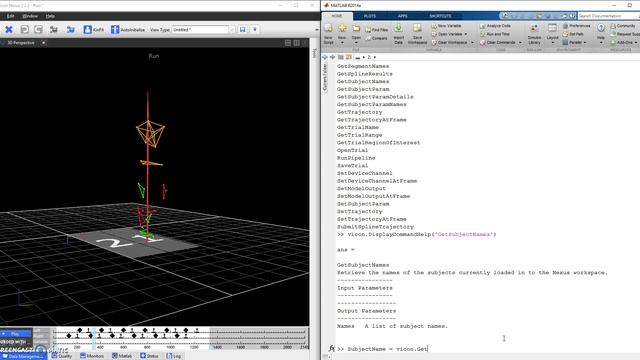The width and height of the screenshot is (640, 360).
Task: Click the timeline current frame cursor
Action: tap(94, 339)
